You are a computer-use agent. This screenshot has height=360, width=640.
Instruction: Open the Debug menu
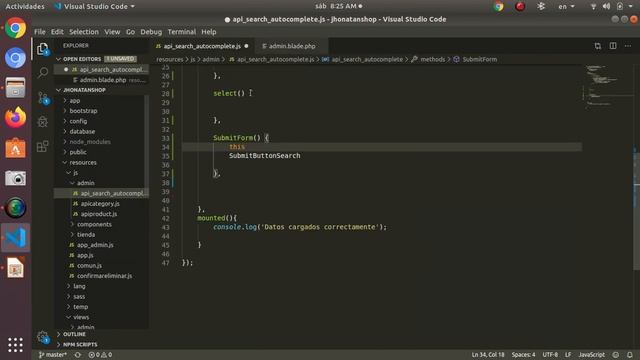151,32
